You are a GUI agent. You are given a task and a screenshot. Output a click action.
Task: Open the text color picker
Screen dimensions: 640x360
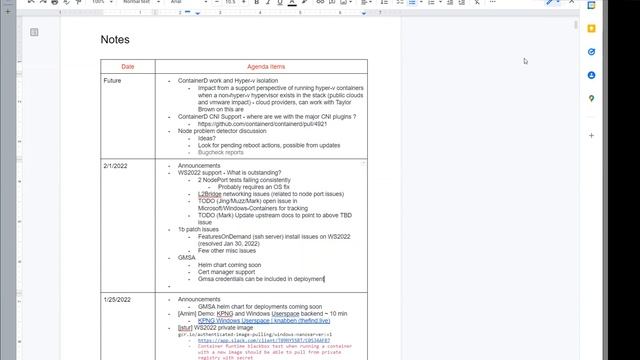tap(292, 2)
